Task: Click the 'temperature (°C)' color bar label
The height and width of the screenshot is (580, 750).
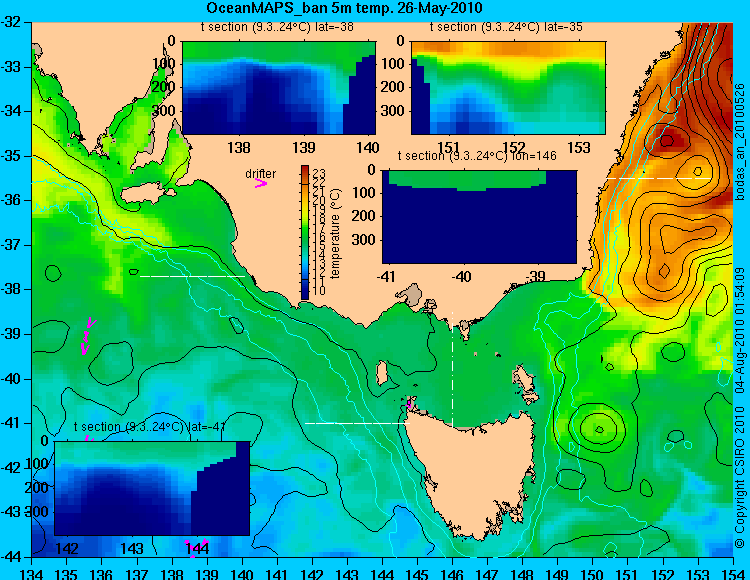Action: pyautogui.click(x=335, y=233)
